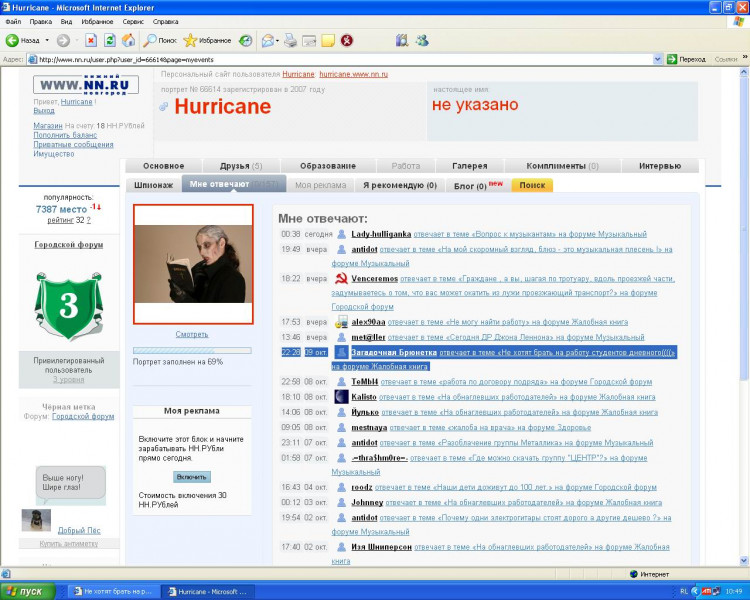Click the portrait completion progress bar

tap(192, 350)
